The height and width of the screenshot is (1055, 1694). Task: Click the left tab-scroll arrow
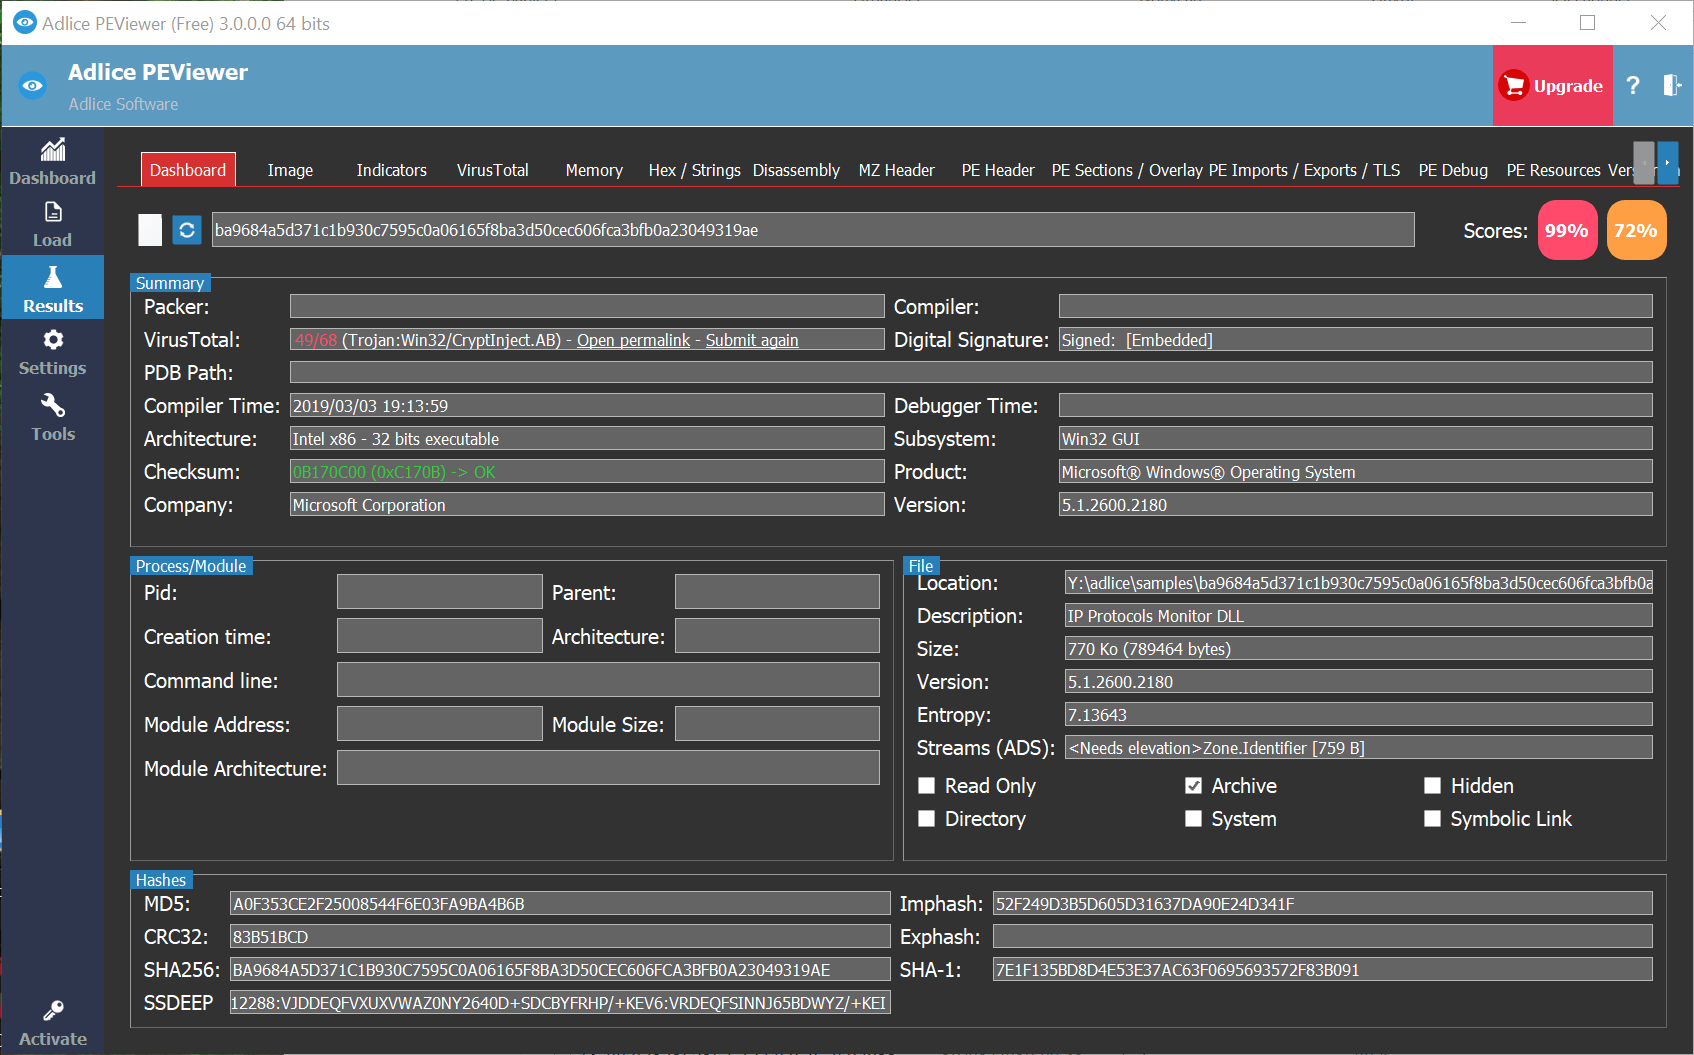click(1644, 163)
